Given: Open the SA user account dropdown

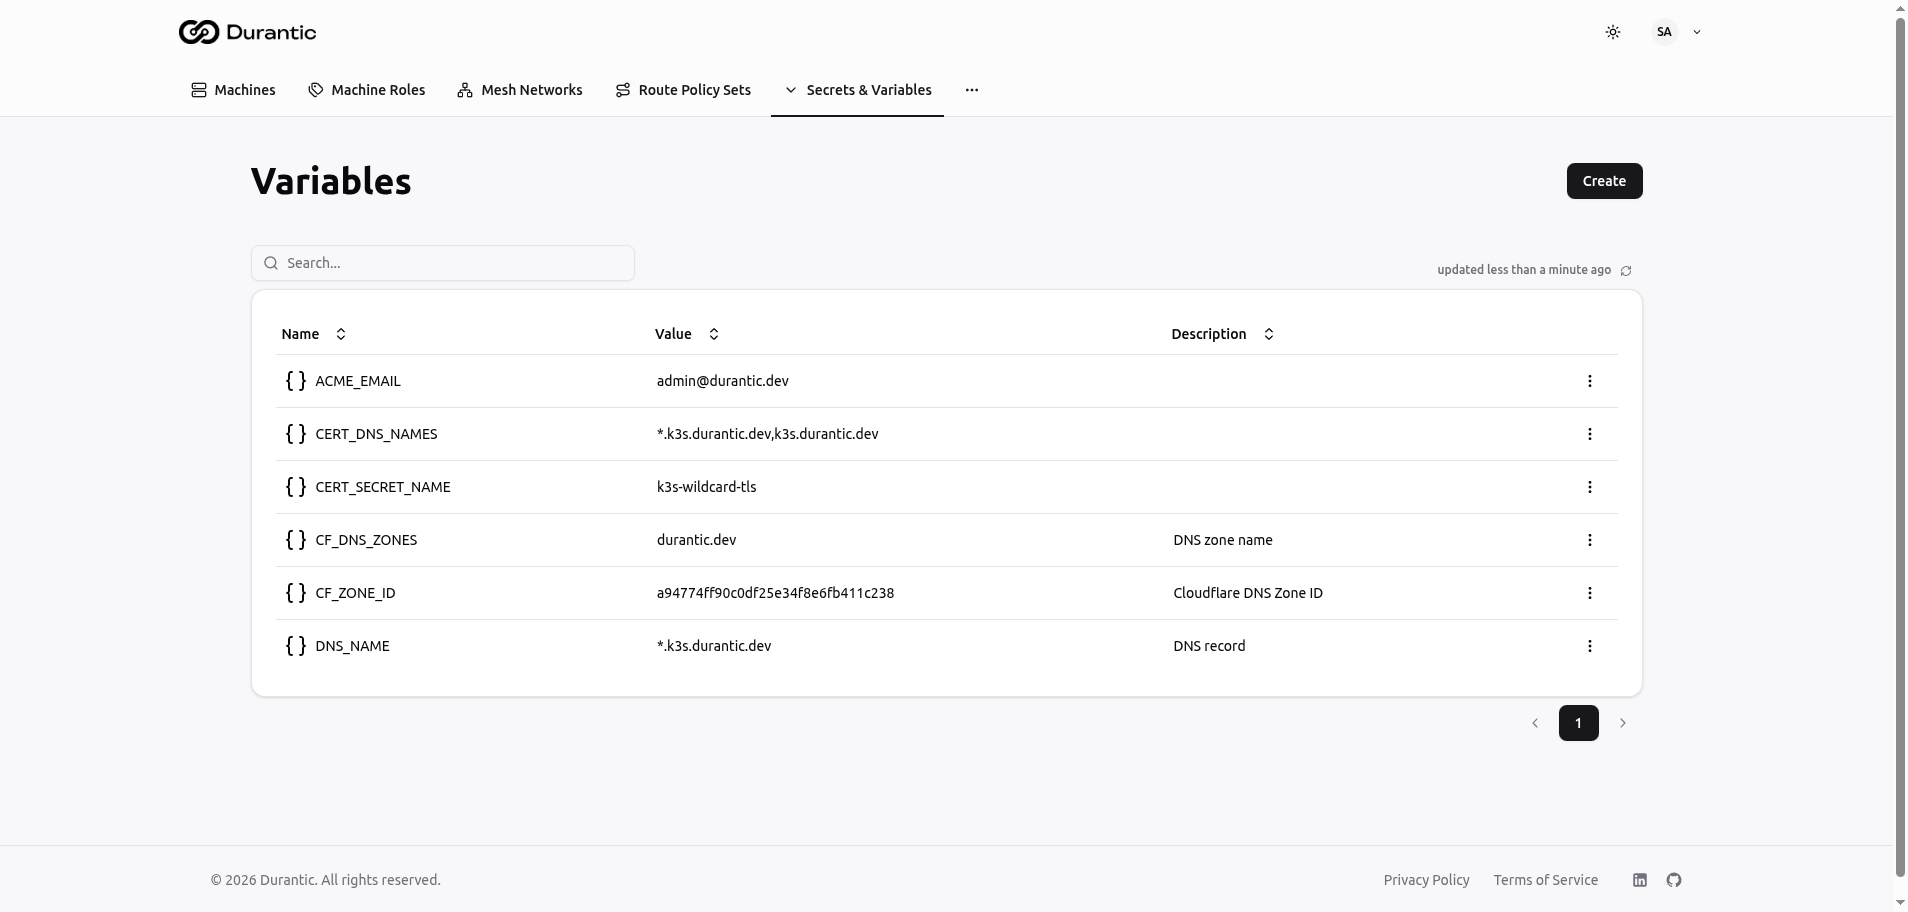Looking at the screenshot, I should 1676,32.
